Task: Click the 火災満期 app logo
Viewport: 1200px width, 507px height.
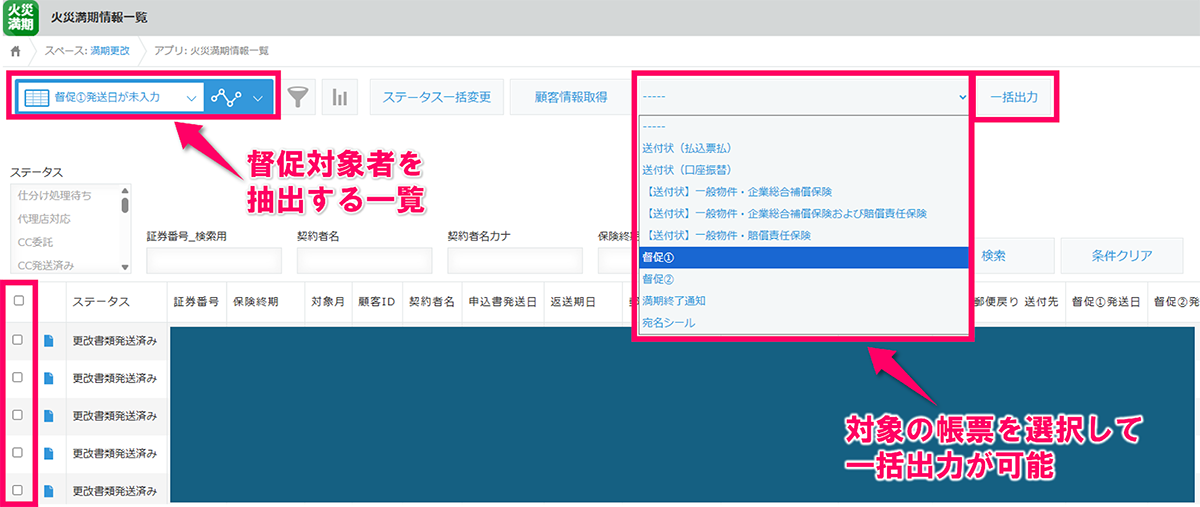Action: click(x=21, y=18)
